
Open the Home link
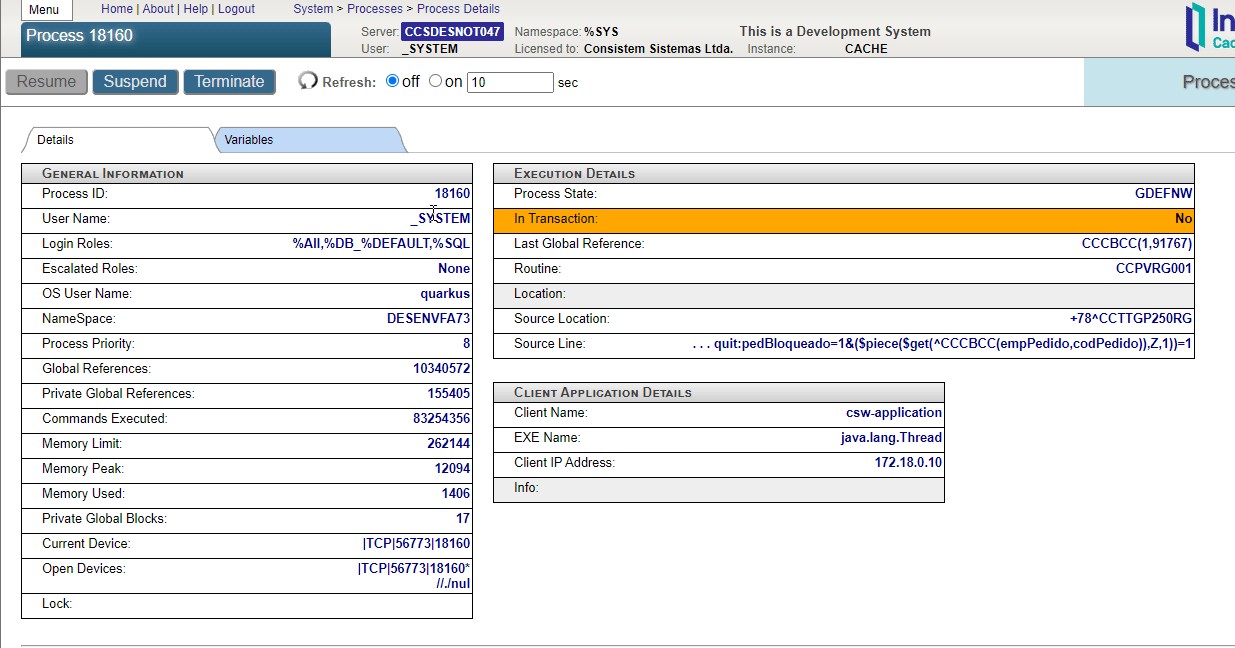(117, 9)
